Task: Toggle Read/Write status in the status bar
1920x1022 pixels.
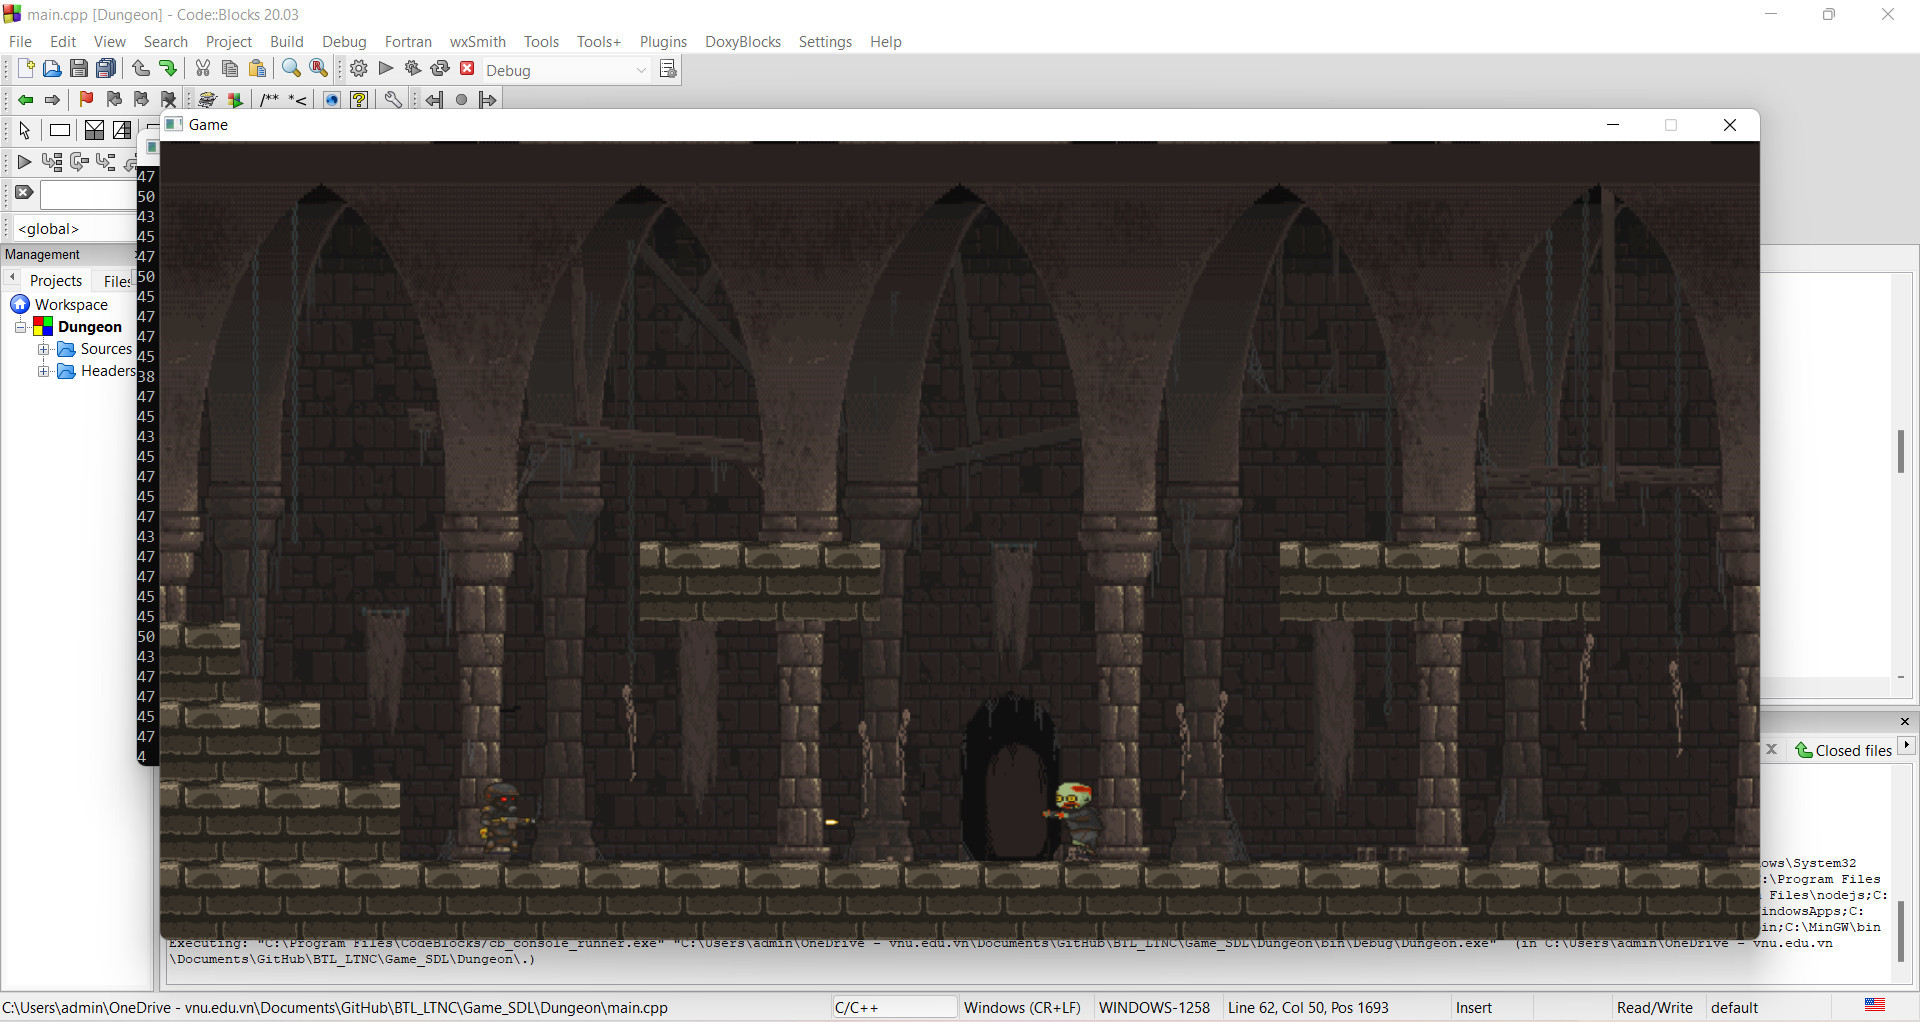Action: pos(1655,1007)
